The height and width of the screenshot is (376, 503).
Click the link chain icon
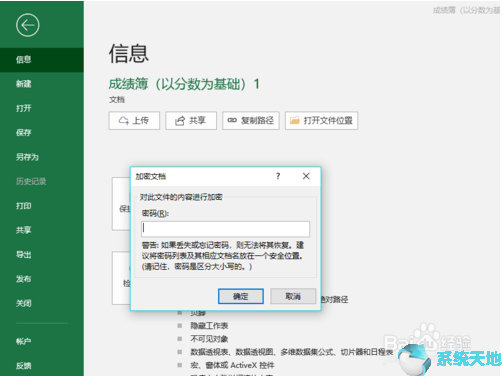point(232,120)
